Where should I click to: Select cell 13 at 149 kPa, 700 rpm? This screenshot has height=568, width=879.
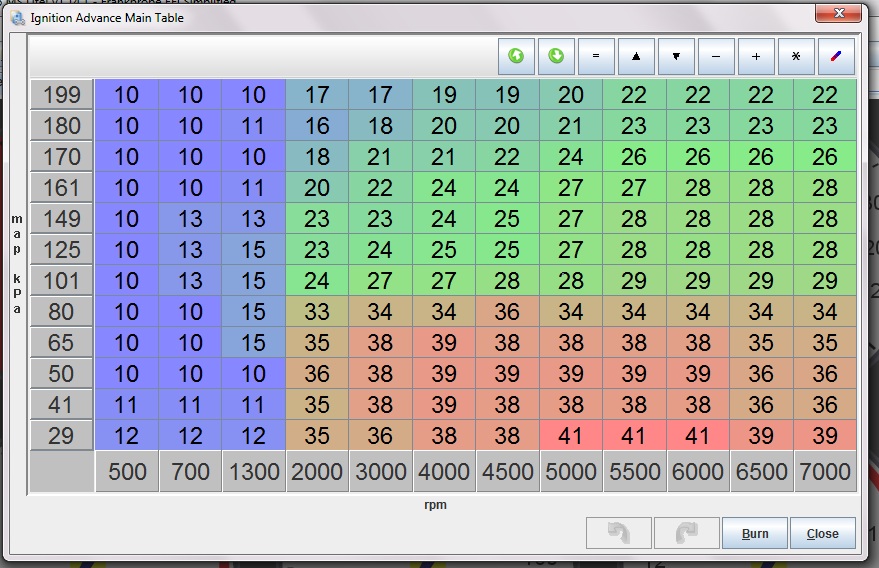click(190, 219)
